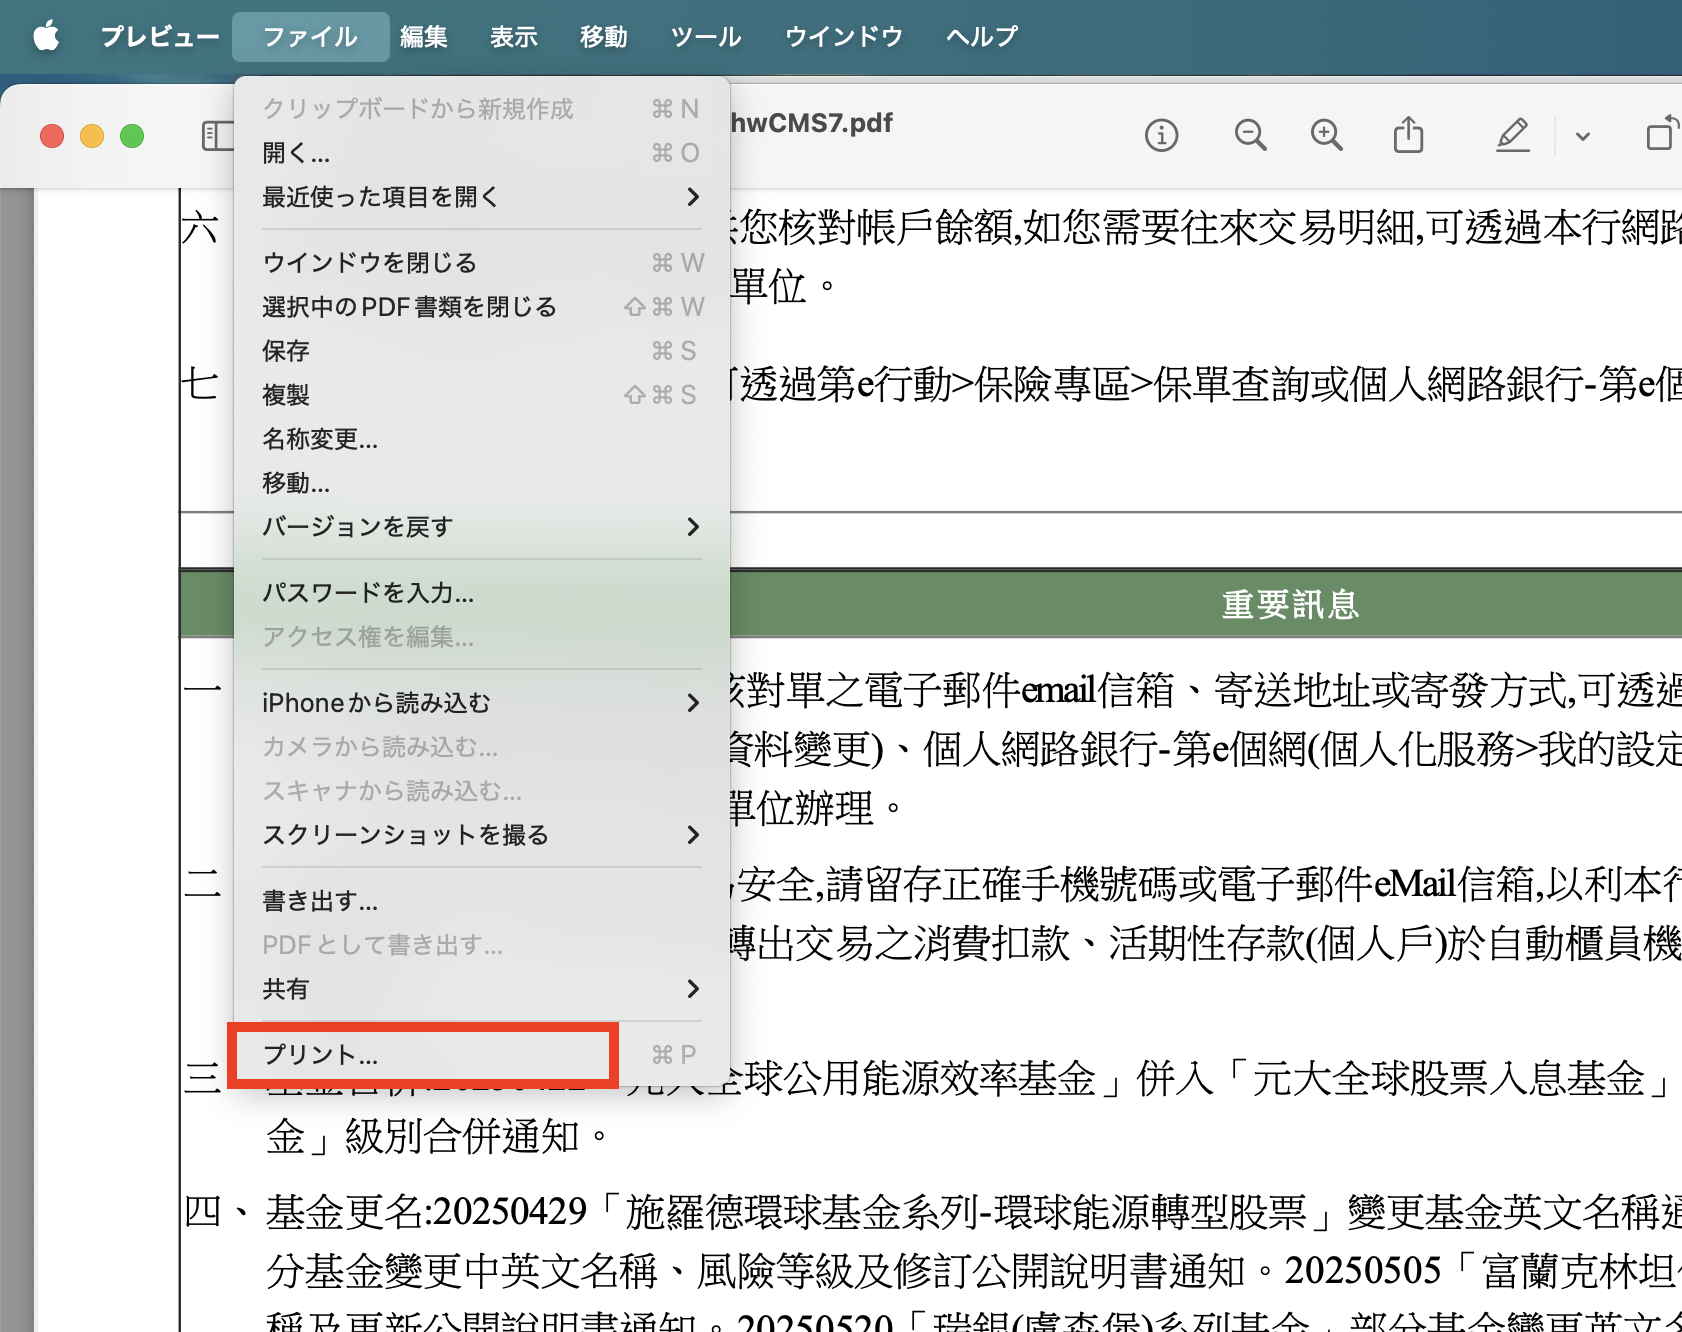Screen dimensions: 1682x1332
Task: Choose 保存 from the File menu
Action: [x=482, y=351]
